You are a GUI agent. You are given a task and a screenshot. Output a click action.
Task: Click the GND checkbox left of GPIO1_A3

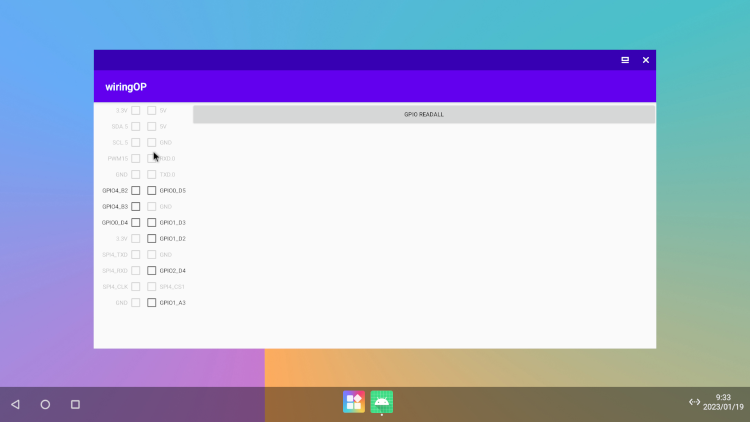[x=136, y=303]
